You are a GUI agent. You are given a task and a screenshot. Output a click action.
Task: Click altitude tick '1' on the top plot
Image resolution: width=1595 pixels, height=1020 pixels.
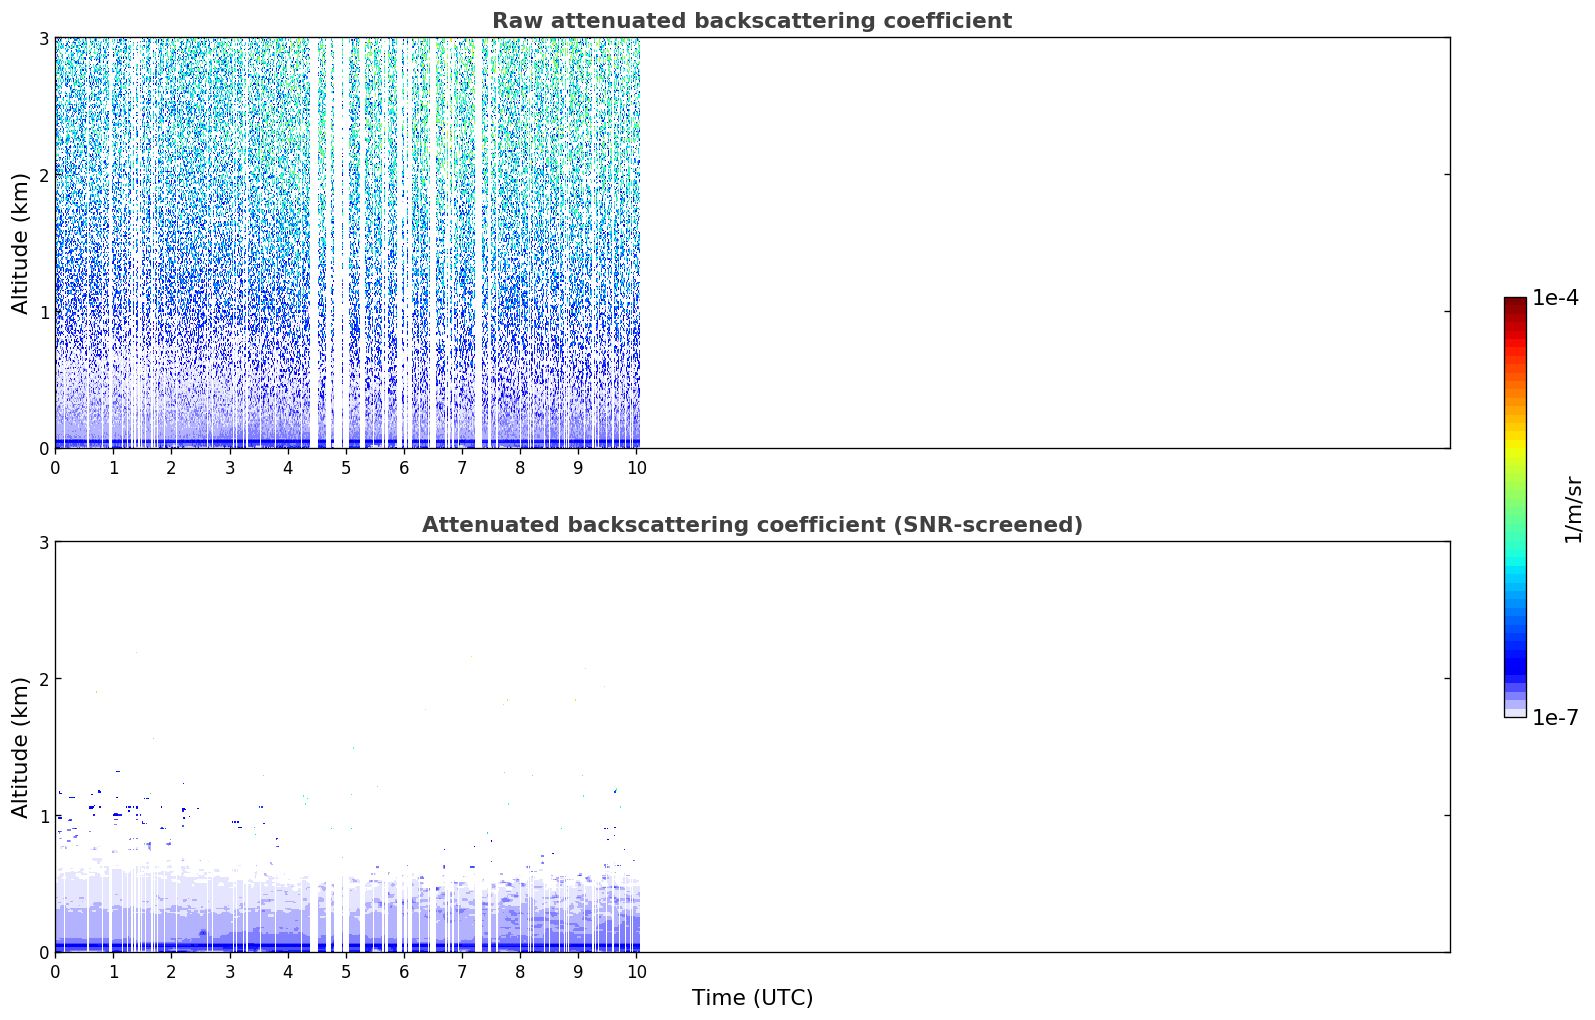click(43, 312)
